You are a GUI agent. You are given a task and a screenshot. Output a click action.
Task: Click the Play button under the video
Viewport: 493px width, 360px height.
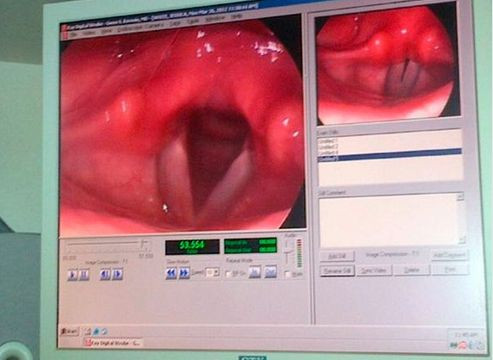point(72,275)
